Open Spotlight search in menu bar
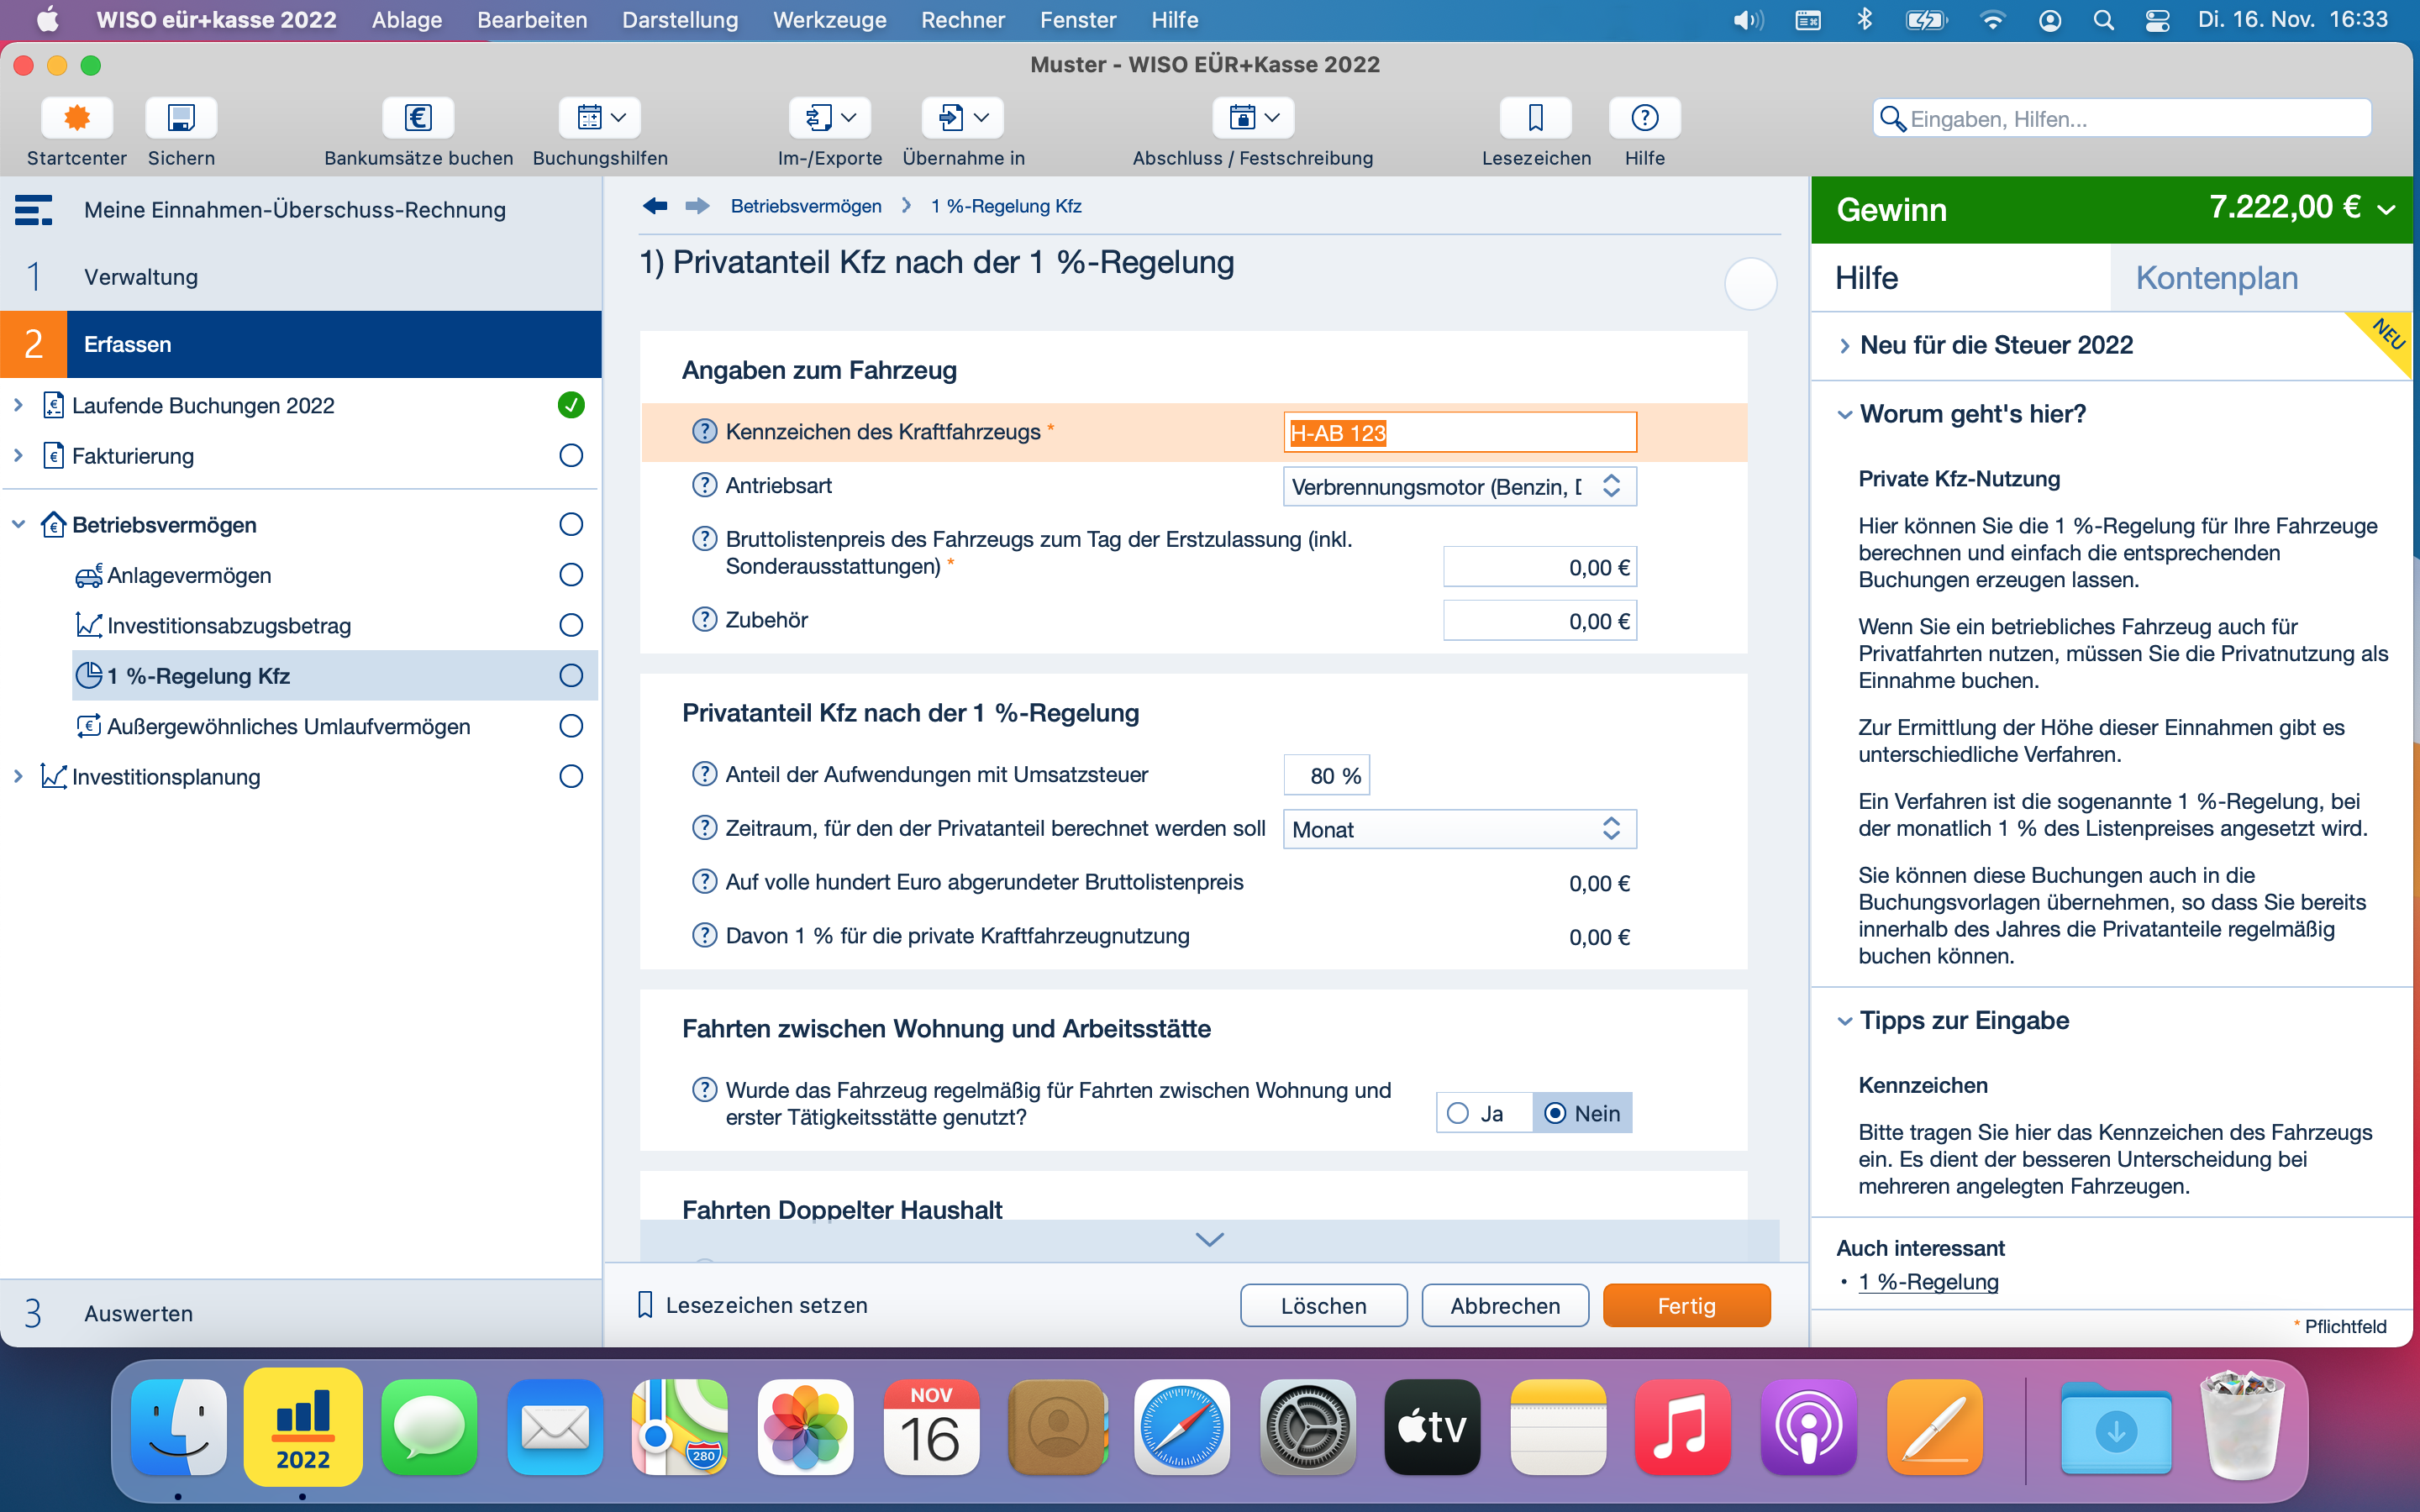 click(2103, 20)
